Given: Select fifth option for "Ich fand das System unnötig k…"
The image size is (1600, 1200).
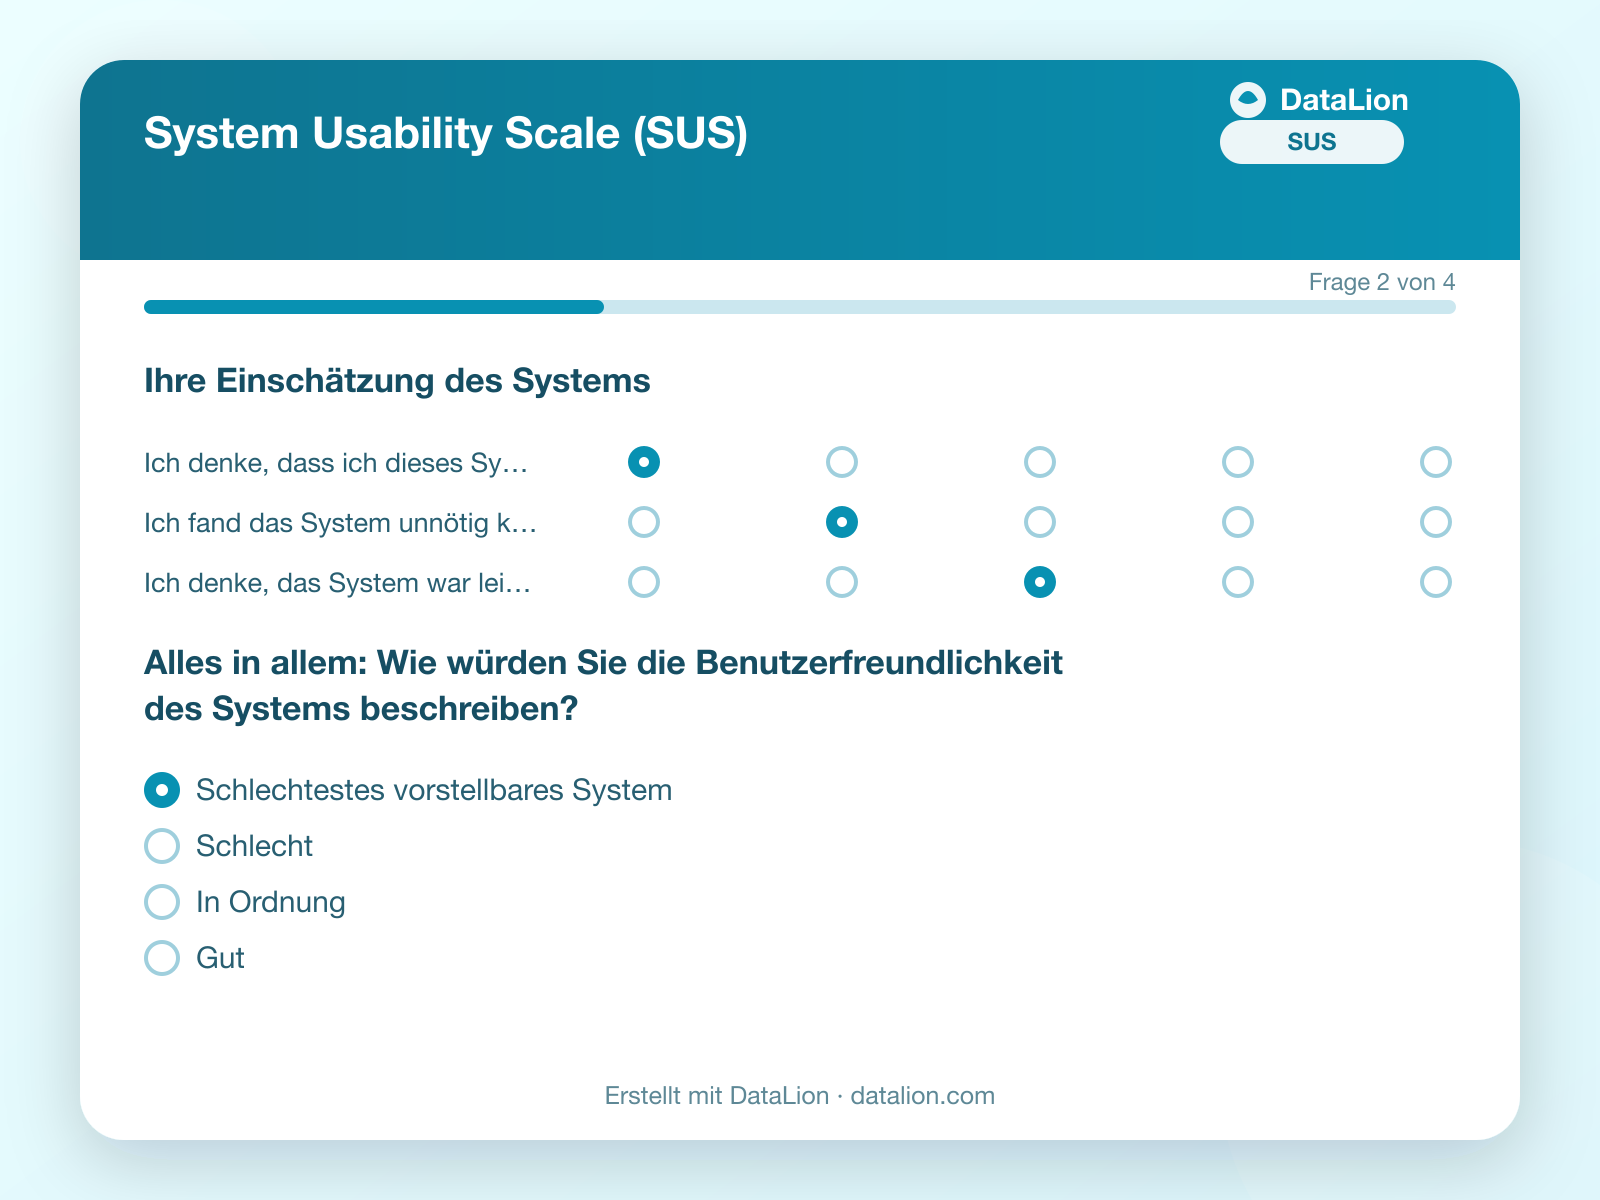Looking at the screenshot, I should pyautogui.click(x=1436, y=522).
